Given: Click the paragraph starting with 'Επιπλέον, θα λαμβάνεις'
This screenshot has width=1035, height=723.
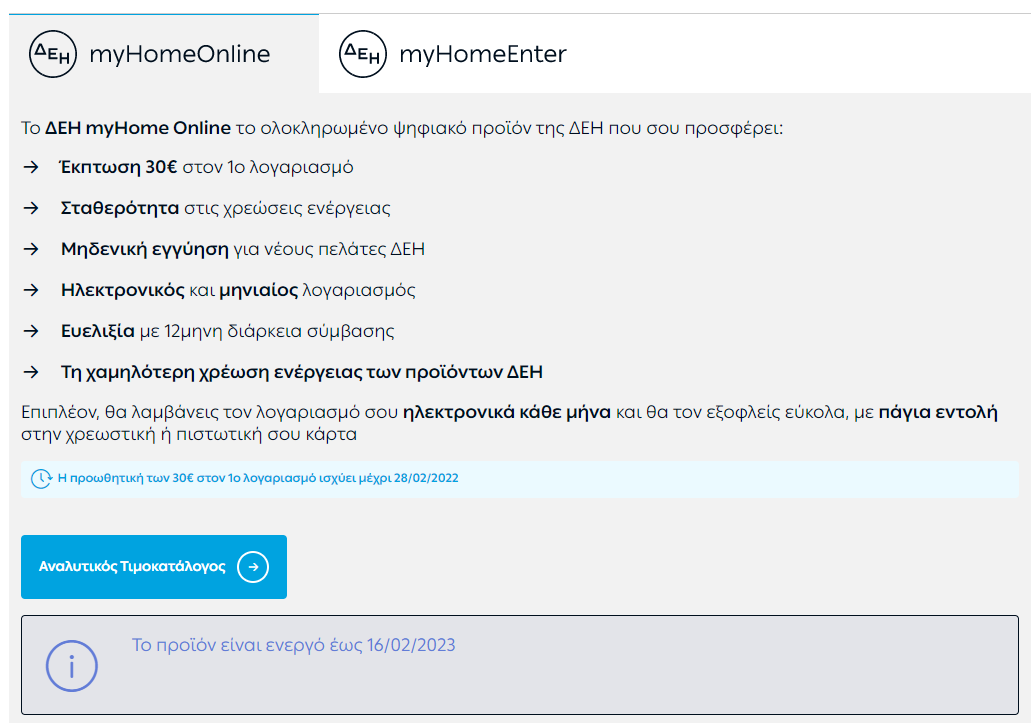Looking at the screenshot, I should [510, 423].
